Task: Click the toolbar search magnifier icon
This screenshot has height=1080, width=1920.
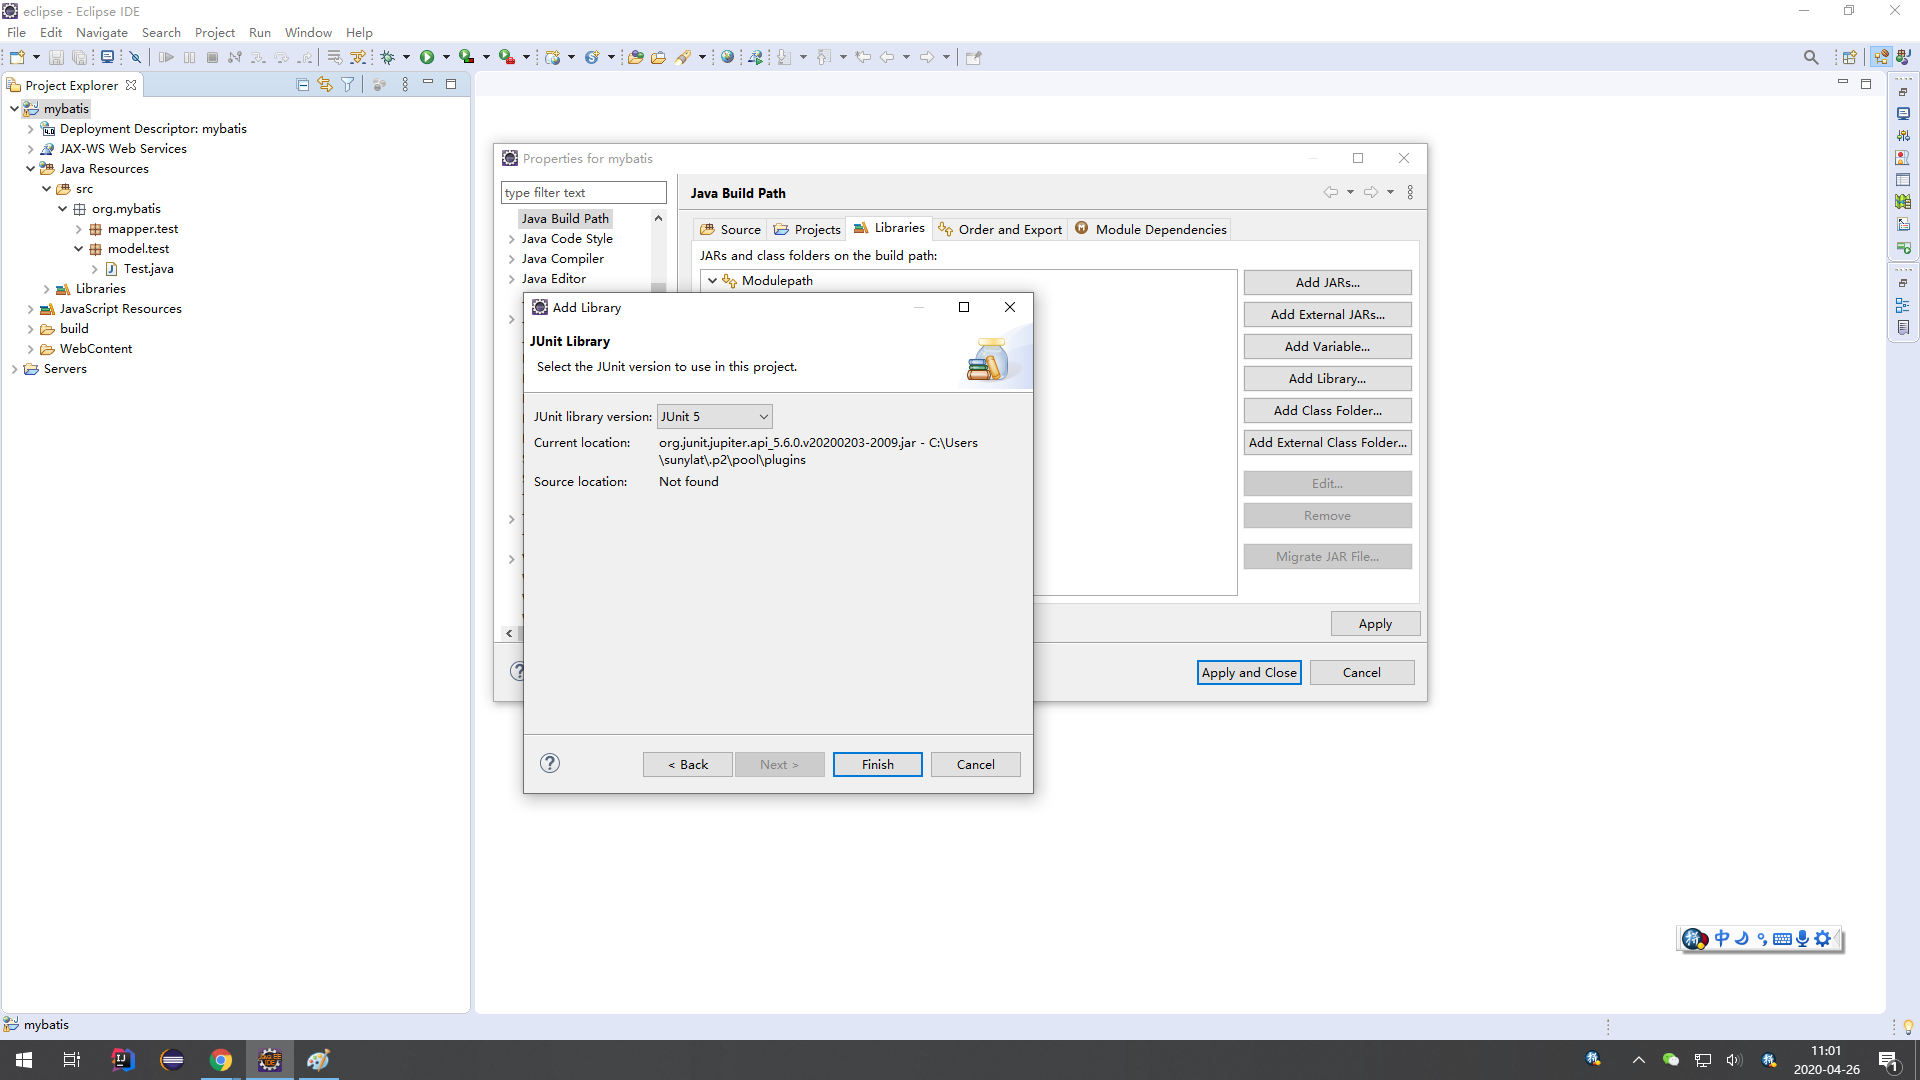Action: click(x=1810, y=57)
